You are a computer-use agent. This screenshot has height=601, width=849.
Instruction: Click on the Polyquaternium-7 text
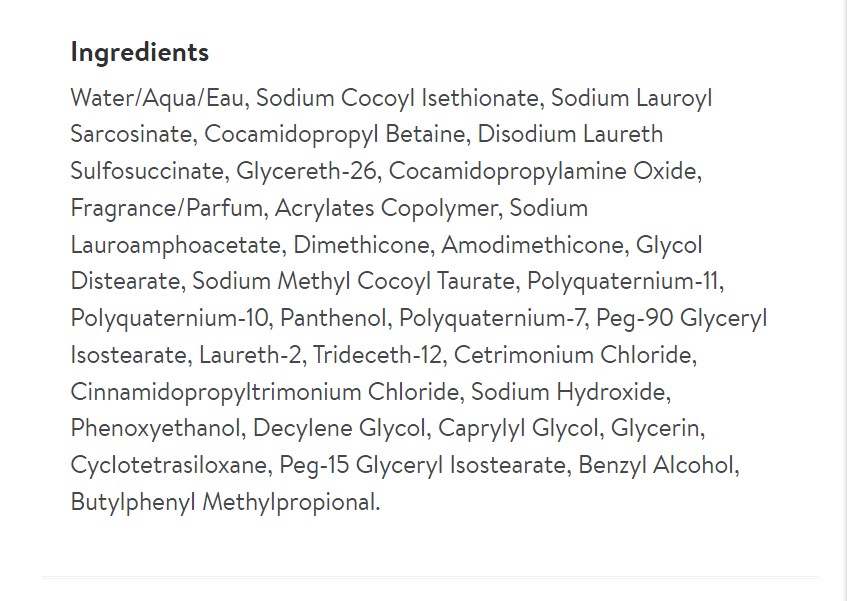pos(492,318)
